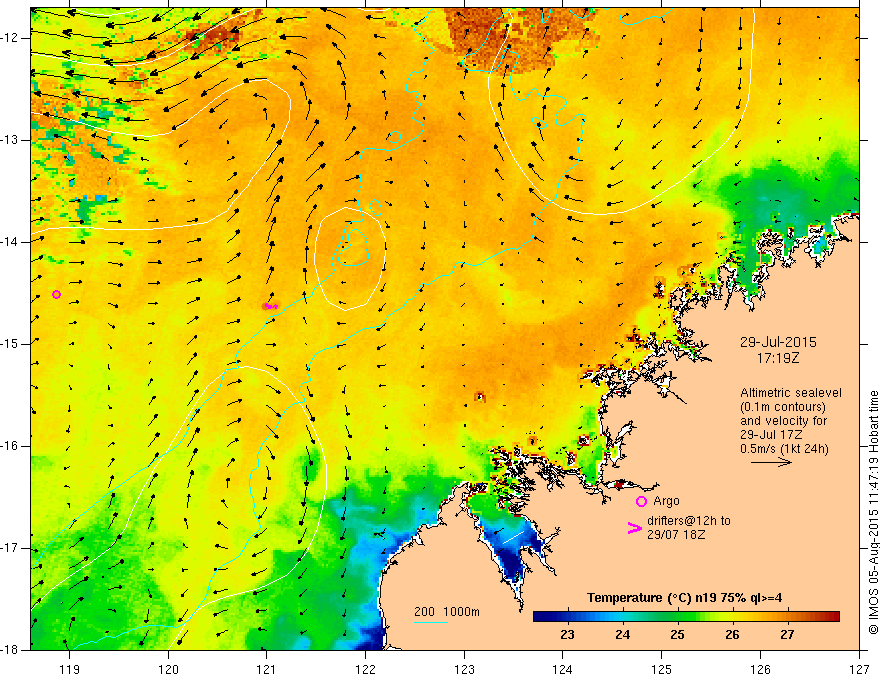The image size is (880, 680).
Task: Click the longitude axis label '119'
Action: (x=70, y=669)
